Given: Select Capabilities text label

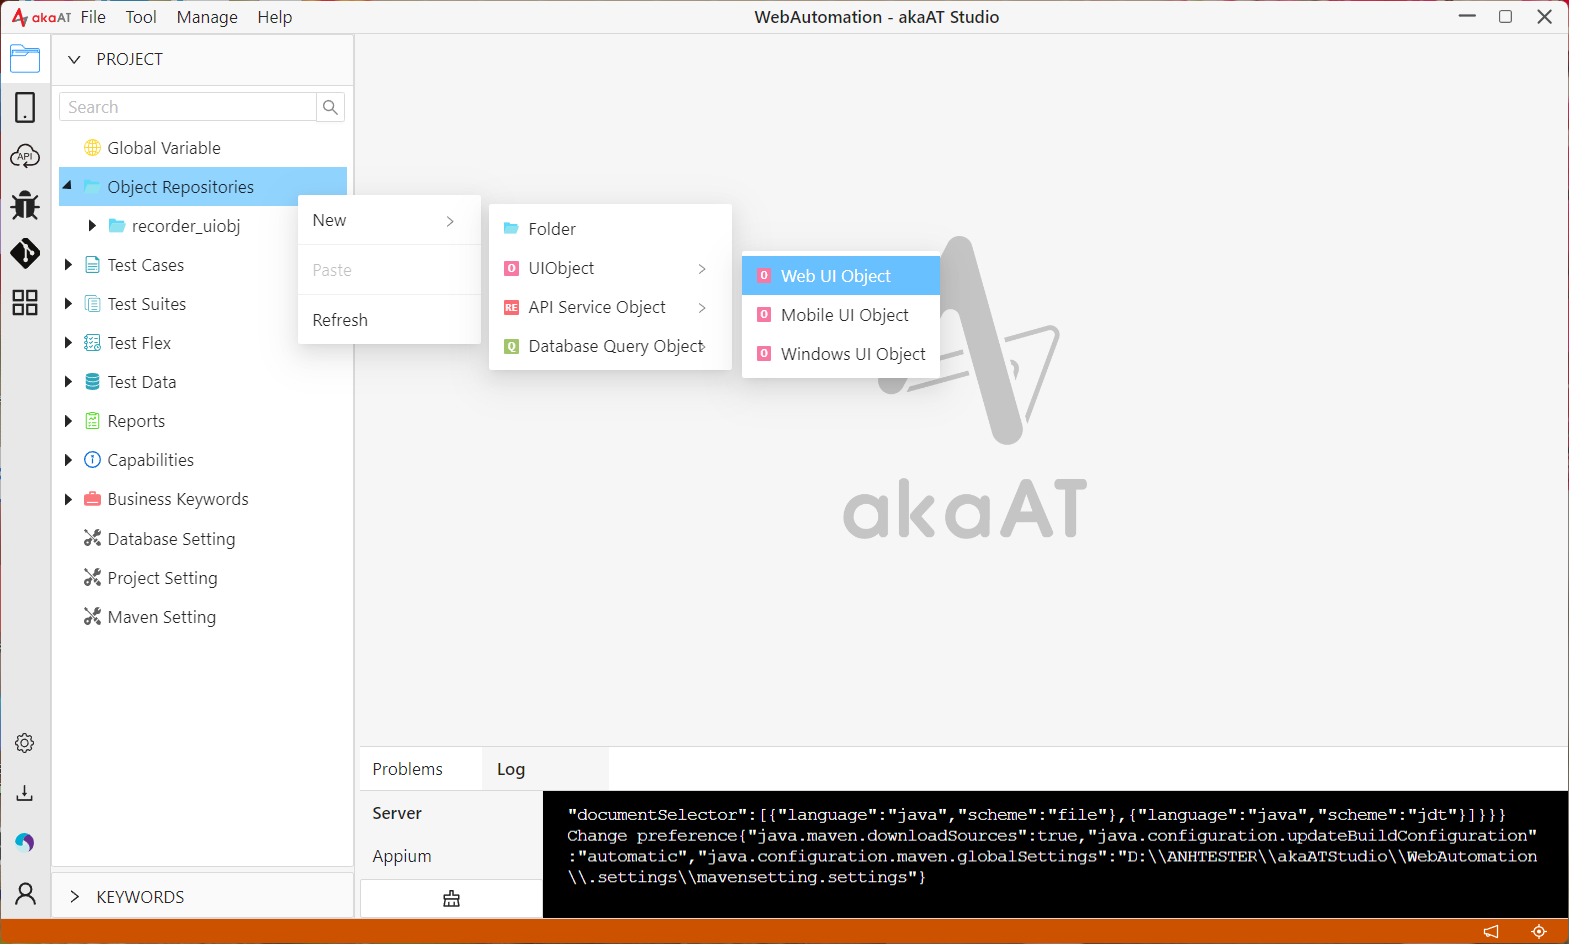Looking at the screenshot, I should pos(151,460).
